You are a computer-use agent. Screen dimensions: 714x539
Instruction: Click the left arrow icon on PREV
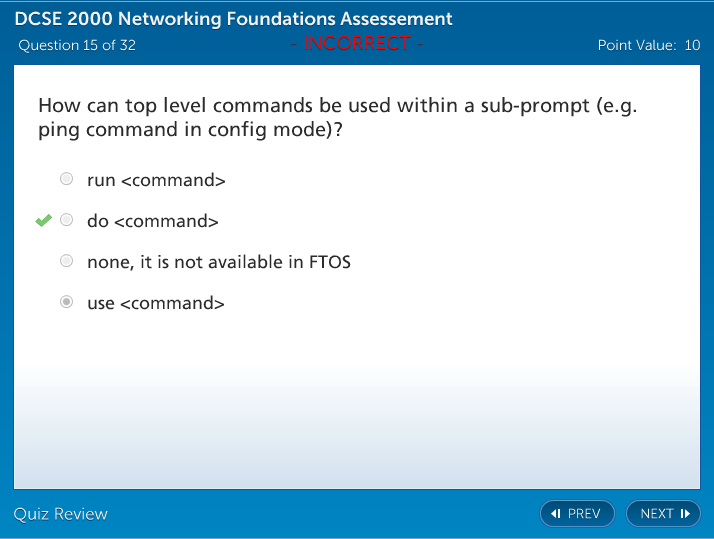point(556,514)
